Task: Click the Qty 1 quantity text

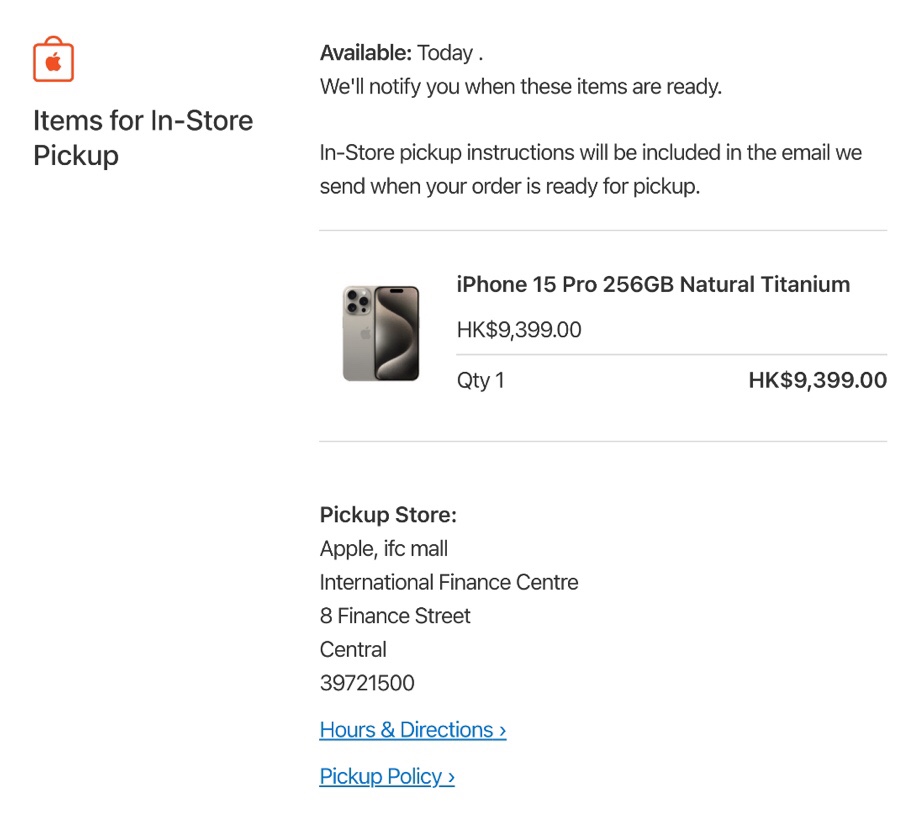Action: coord(481,380)
